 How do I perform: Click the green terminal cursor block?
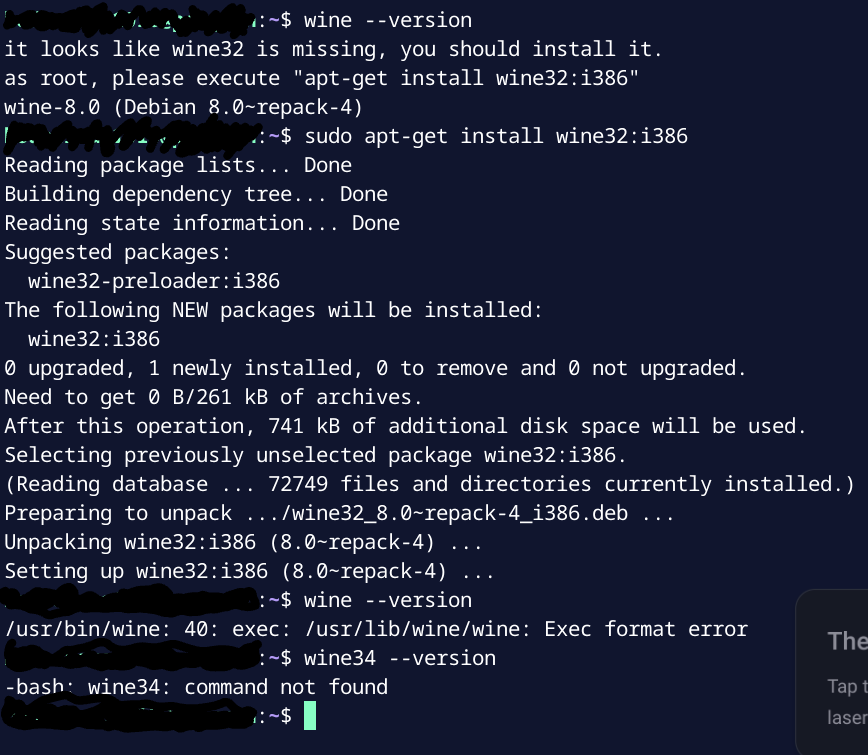pyautogui.click(x=310, y=716)
